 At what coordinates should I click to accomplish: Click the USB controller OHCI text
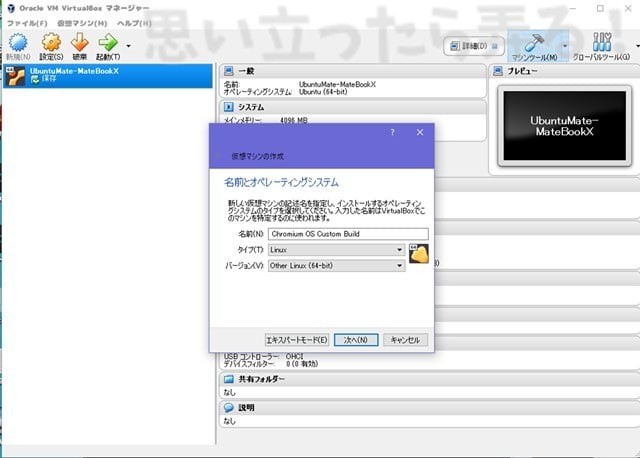(x=294, y=356)
